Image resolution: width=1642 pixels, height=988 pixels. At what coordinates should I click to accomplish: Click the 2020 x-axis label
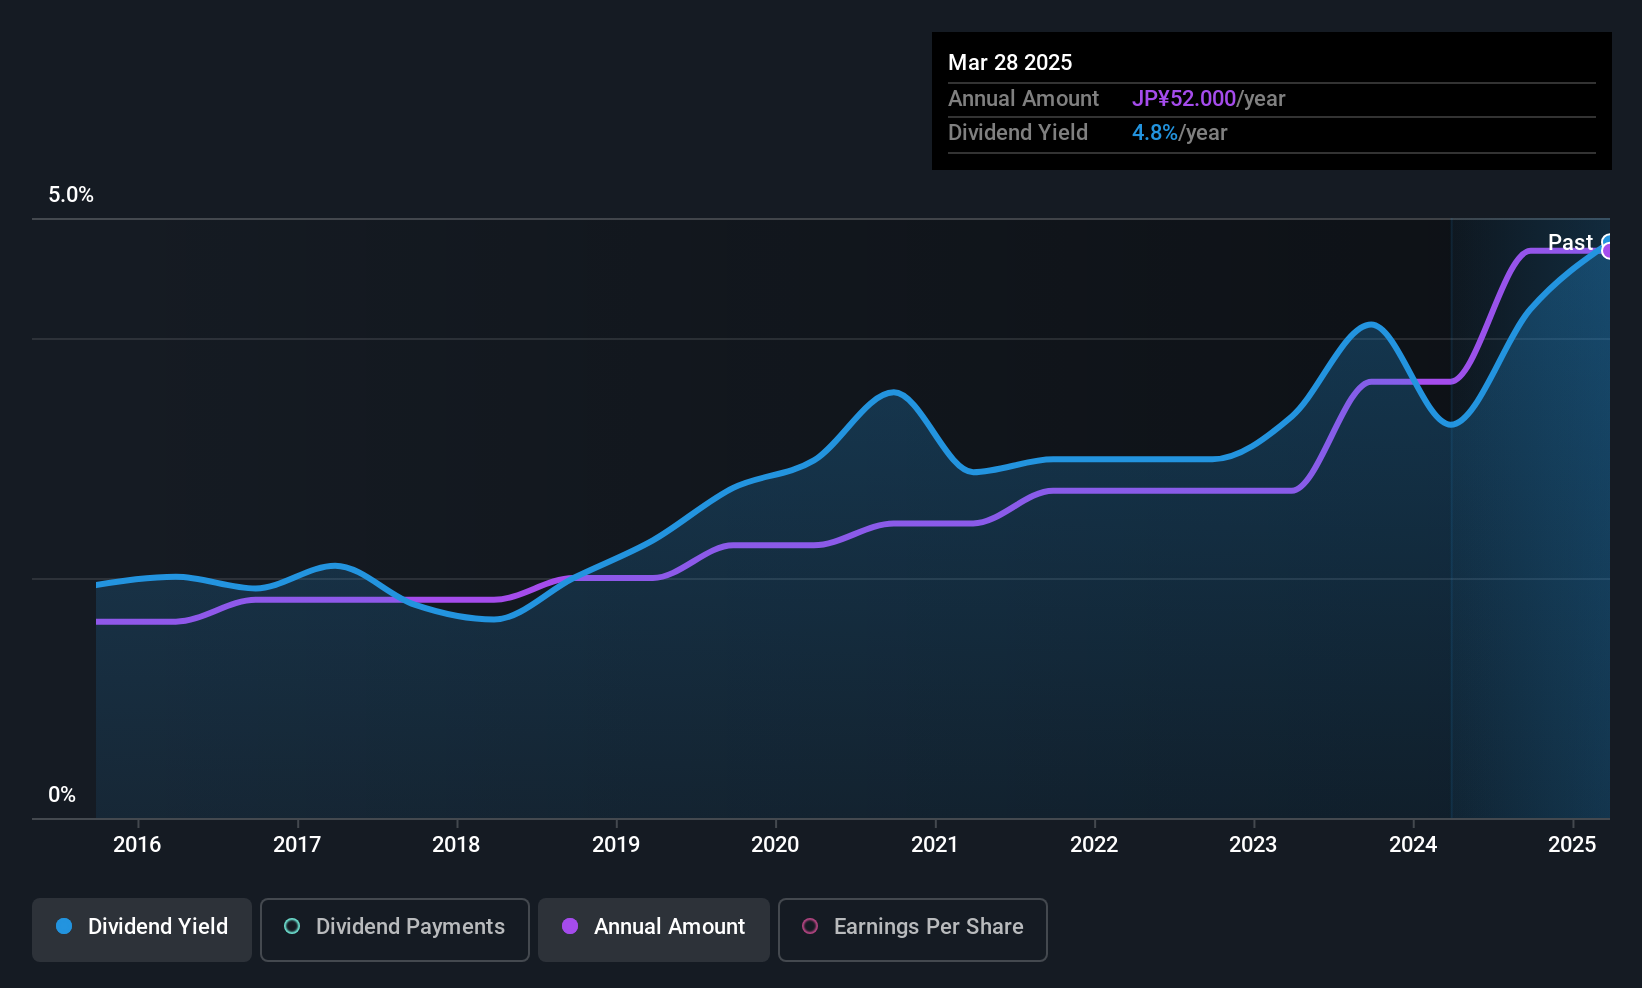click(x=775, y=844)
